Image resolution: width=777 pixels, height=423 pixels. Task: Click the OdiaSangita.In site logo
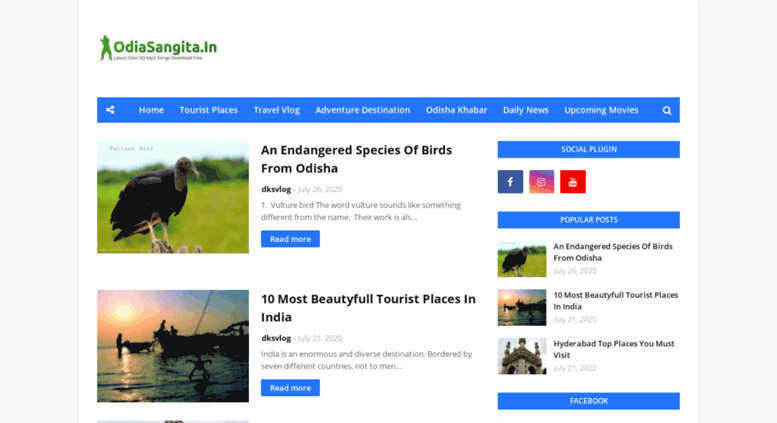coord(158,48)
